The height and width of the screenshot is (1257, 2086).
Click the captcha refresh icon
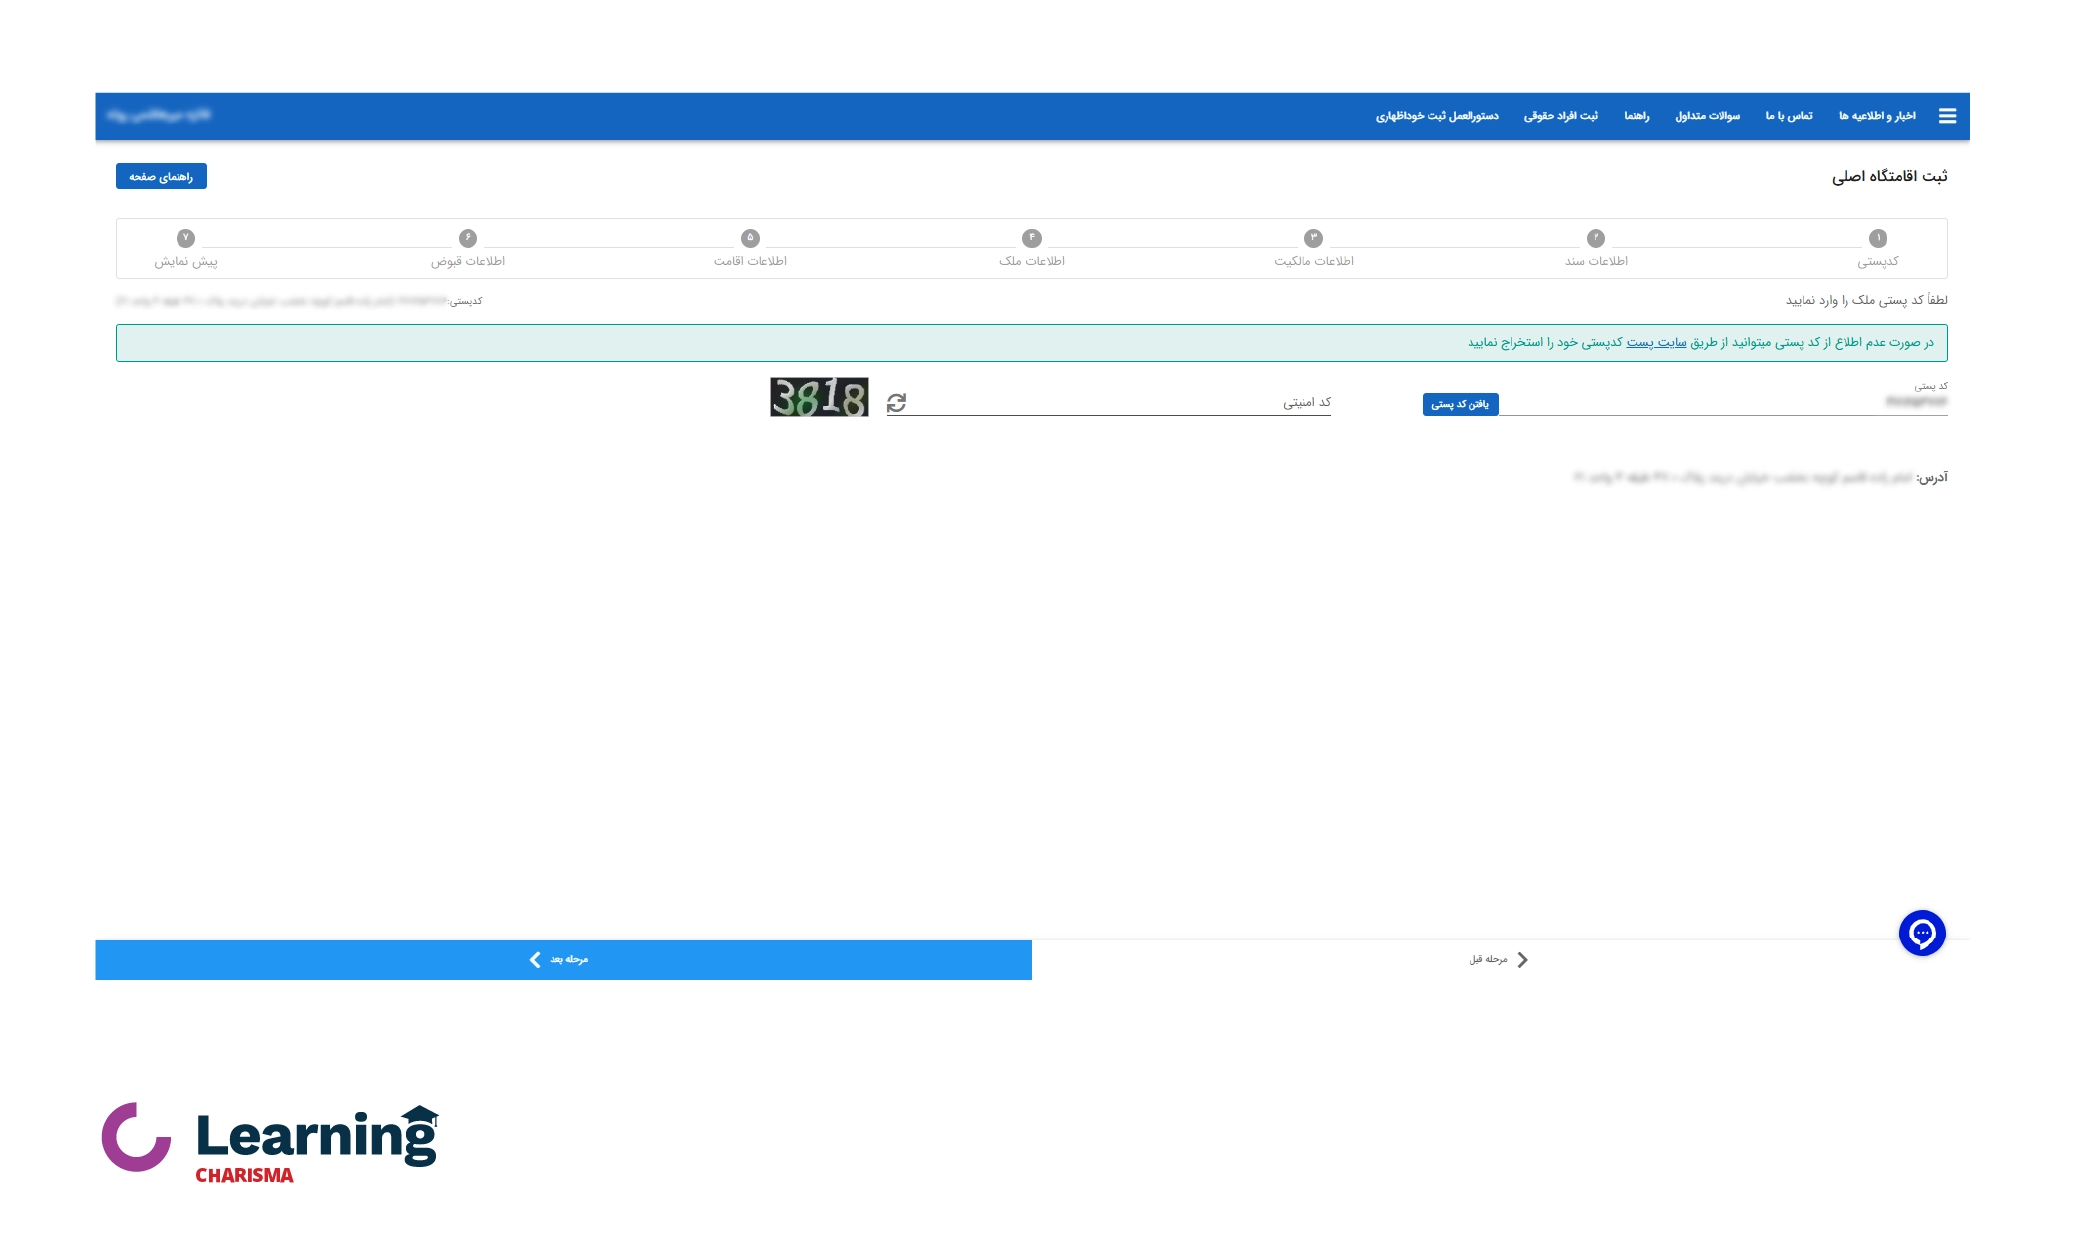tap(896, 402)
